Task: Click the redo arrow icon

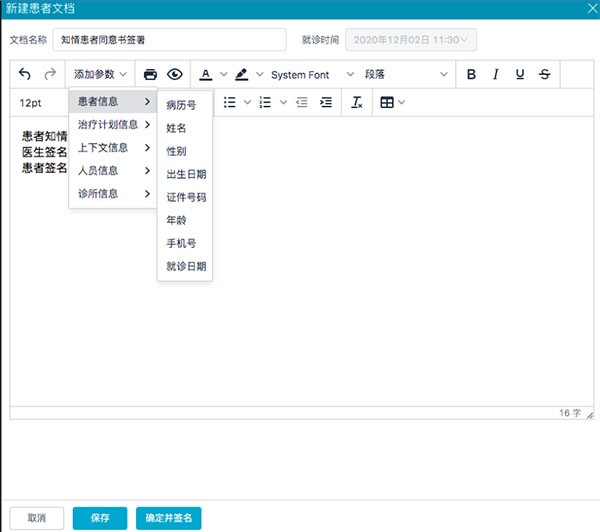Action: [x=50, y=75]
